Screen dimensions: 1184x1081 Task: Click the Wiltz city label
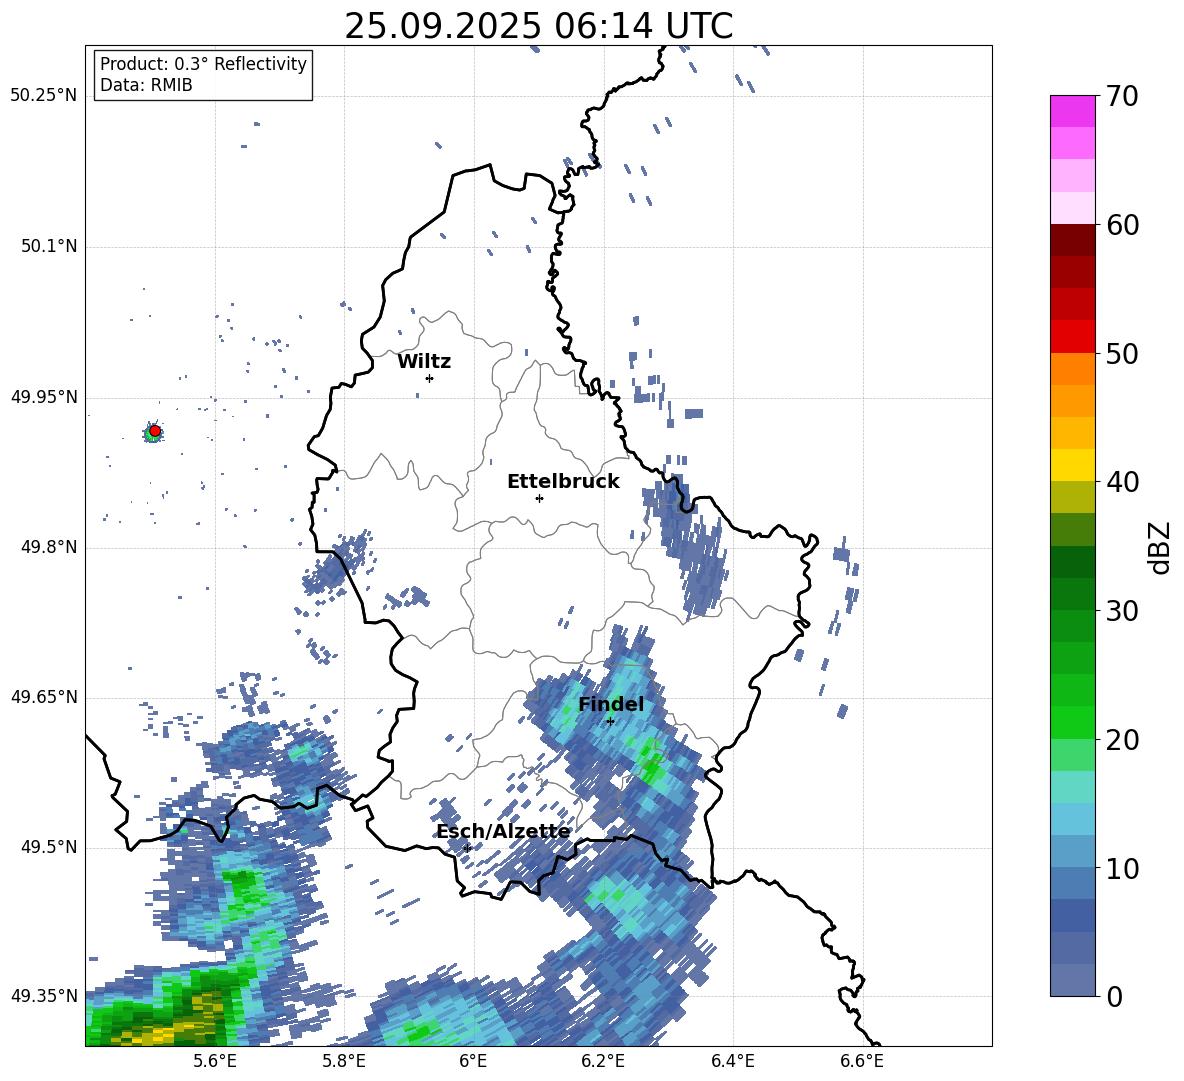pyautogui.click(x=424, y=362)
